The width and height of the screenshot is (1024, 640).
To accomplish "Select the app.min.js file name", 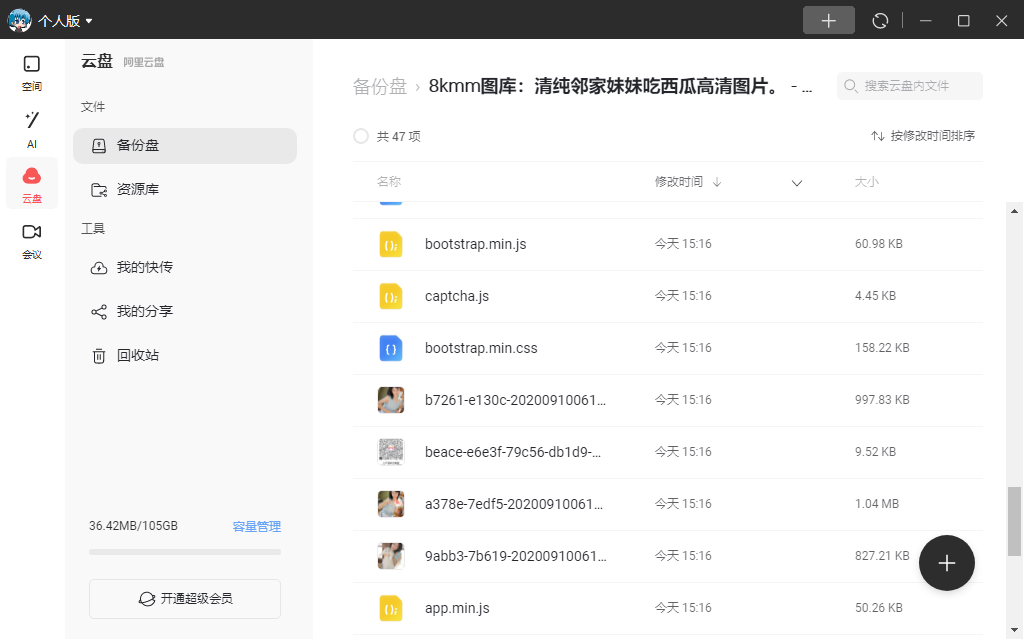I will 457,608.
